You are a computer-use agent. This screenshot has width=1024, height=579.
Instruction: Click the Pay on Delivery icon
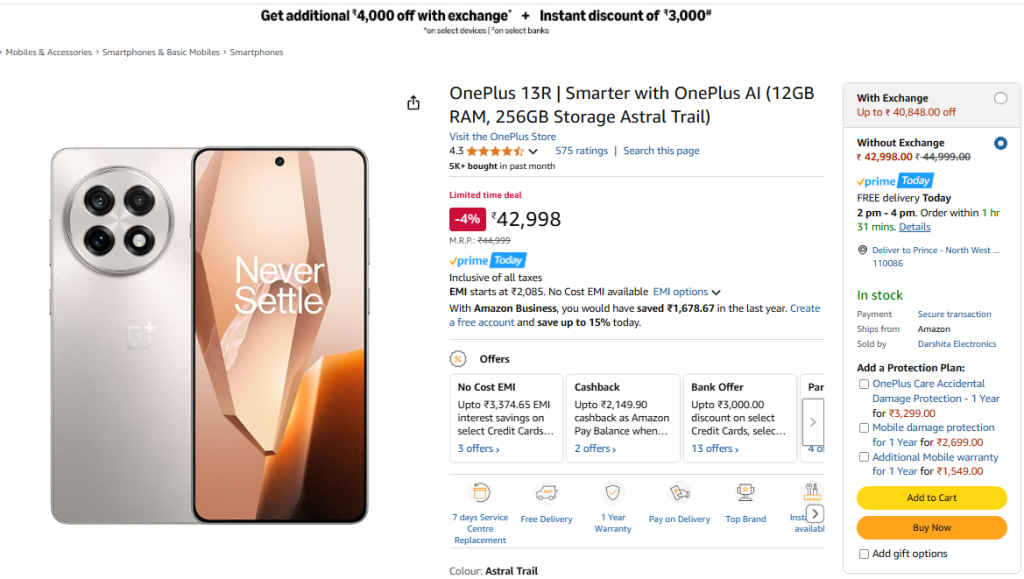click(679, 494)
